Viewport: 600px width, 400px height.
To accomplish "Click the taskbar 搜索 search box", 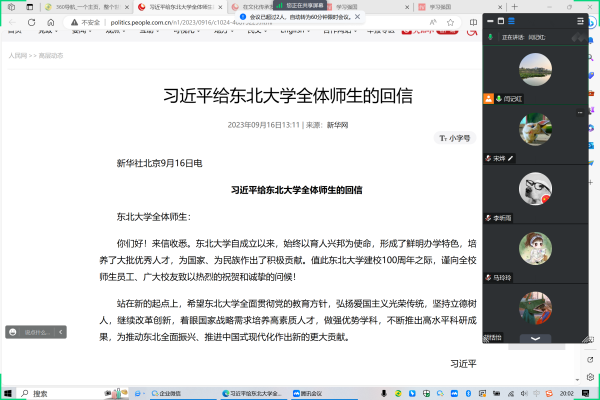I will [x=73, y=393].
